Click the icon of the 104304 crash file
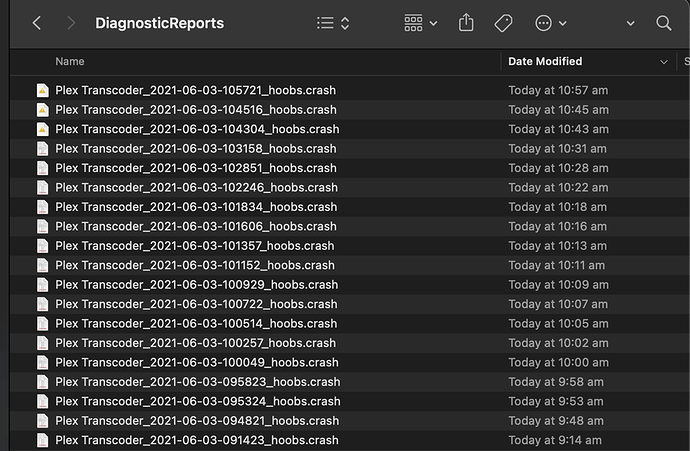This screenshot has height=451, width=690. (42, 129)
